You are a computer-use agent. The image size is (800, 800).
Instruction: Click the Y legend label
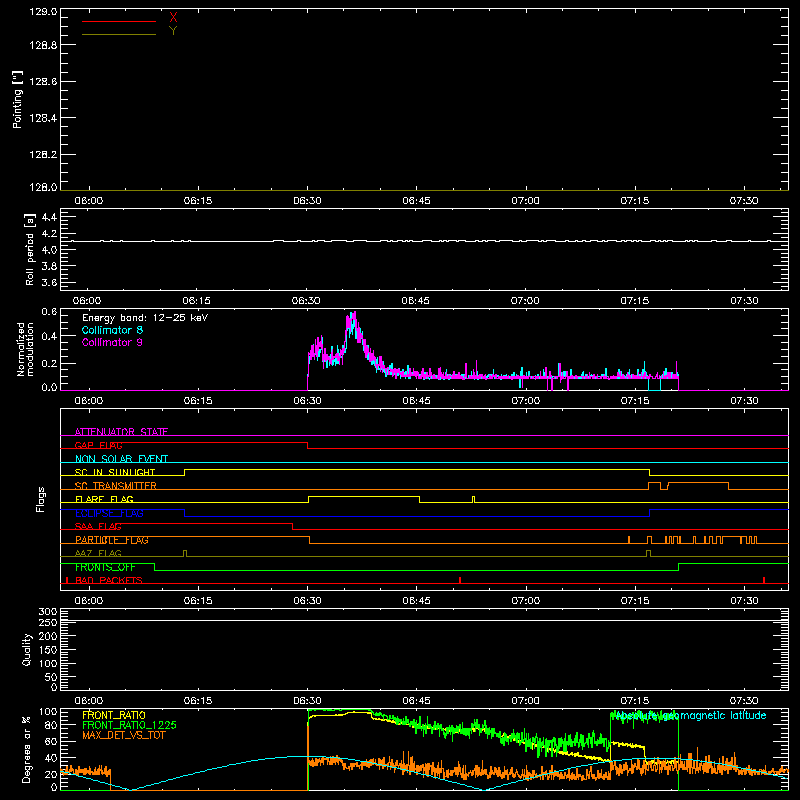(x=173, y=31)
